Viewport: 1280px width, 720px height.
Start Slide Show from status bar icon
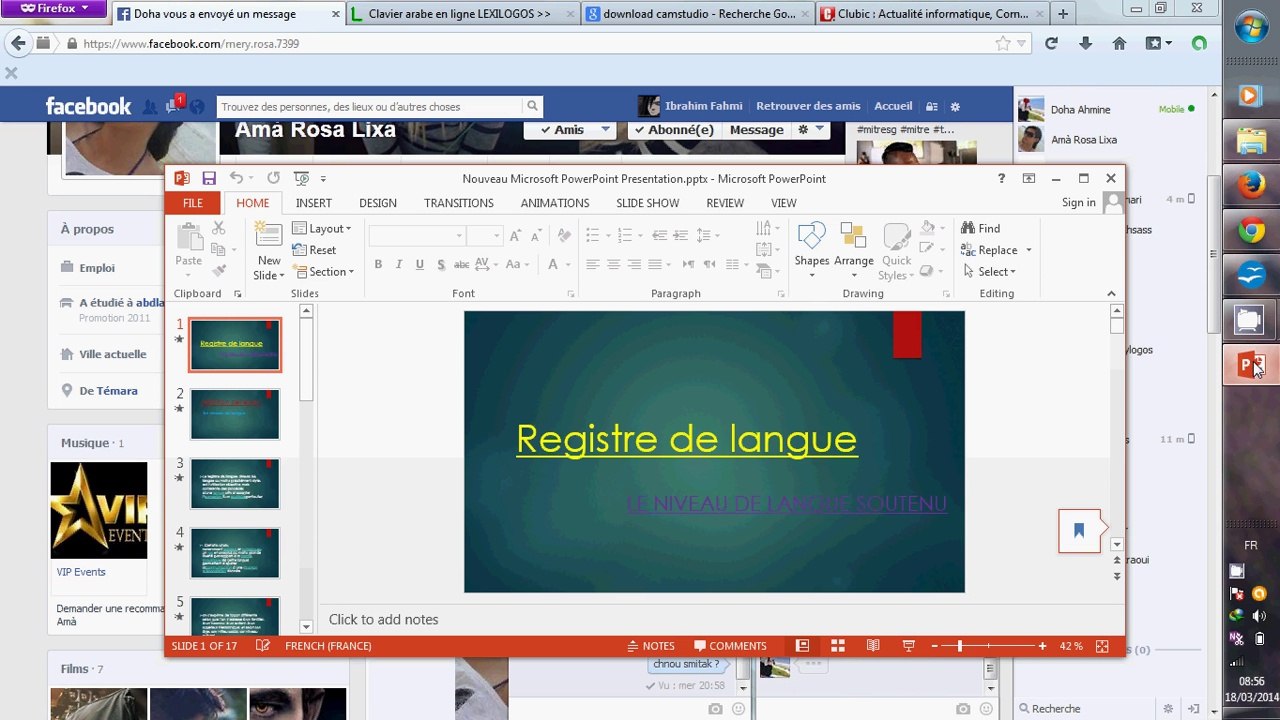click(908, 646)
